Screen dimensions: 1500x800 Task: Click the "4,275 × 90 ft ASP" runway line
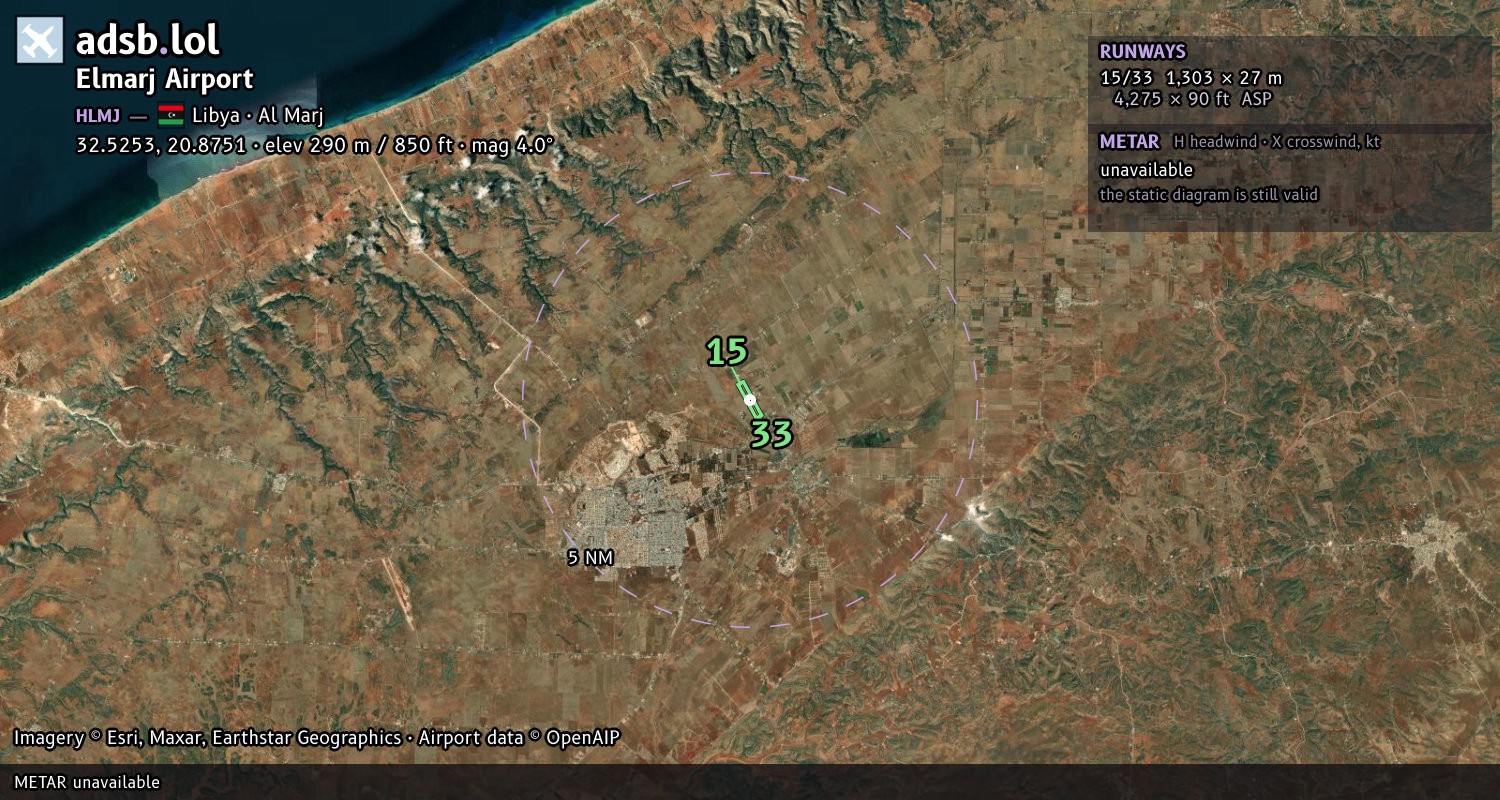(x=1192, y=99)
